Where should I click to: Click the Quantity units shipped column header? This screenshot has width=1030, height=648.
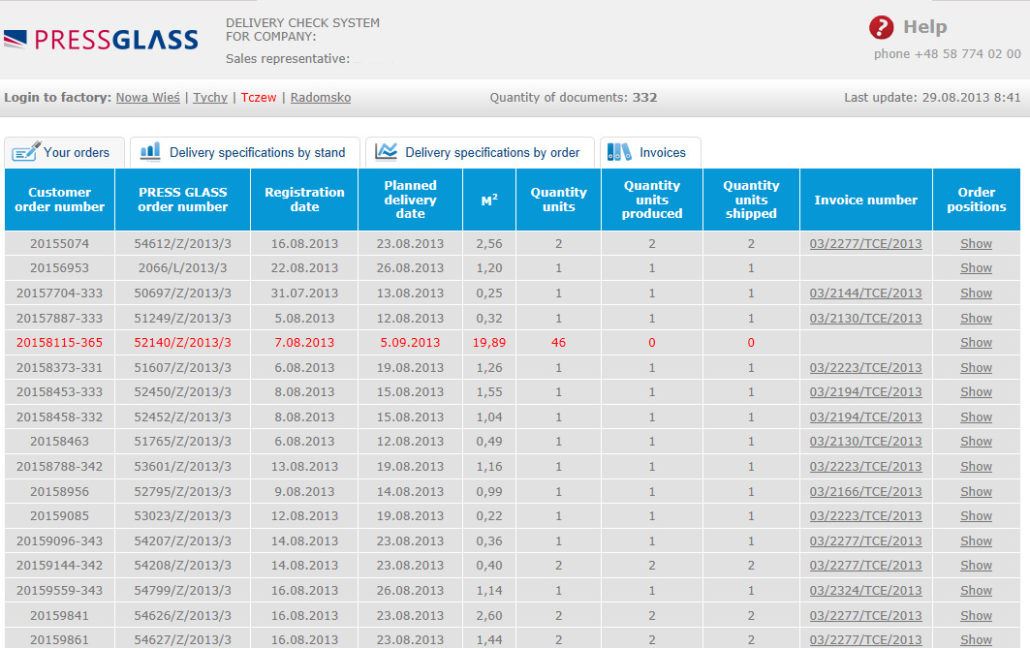pyautogui.click(x=751, y=200)
